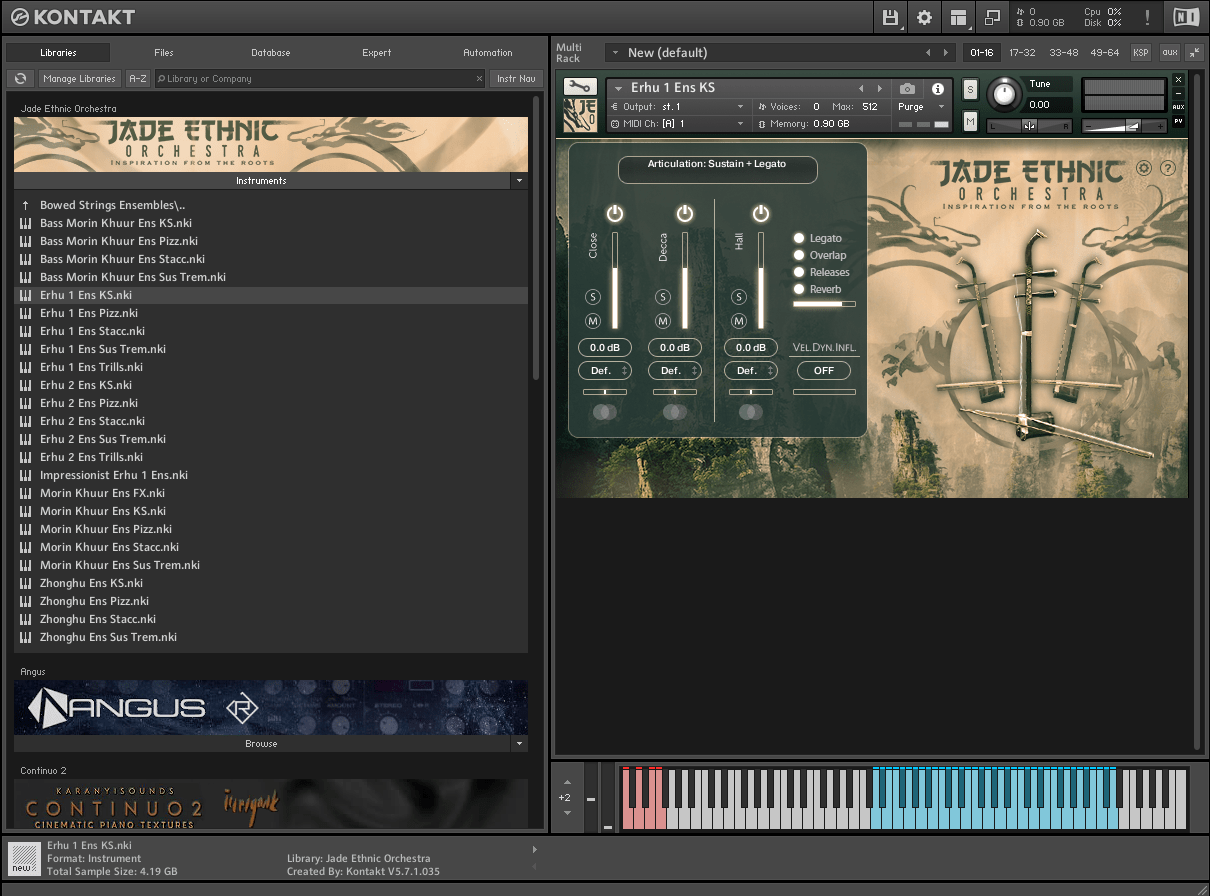The image size is (1210, 896).
Task: Toggle the minimized view icon
Action: pos(992,17)
